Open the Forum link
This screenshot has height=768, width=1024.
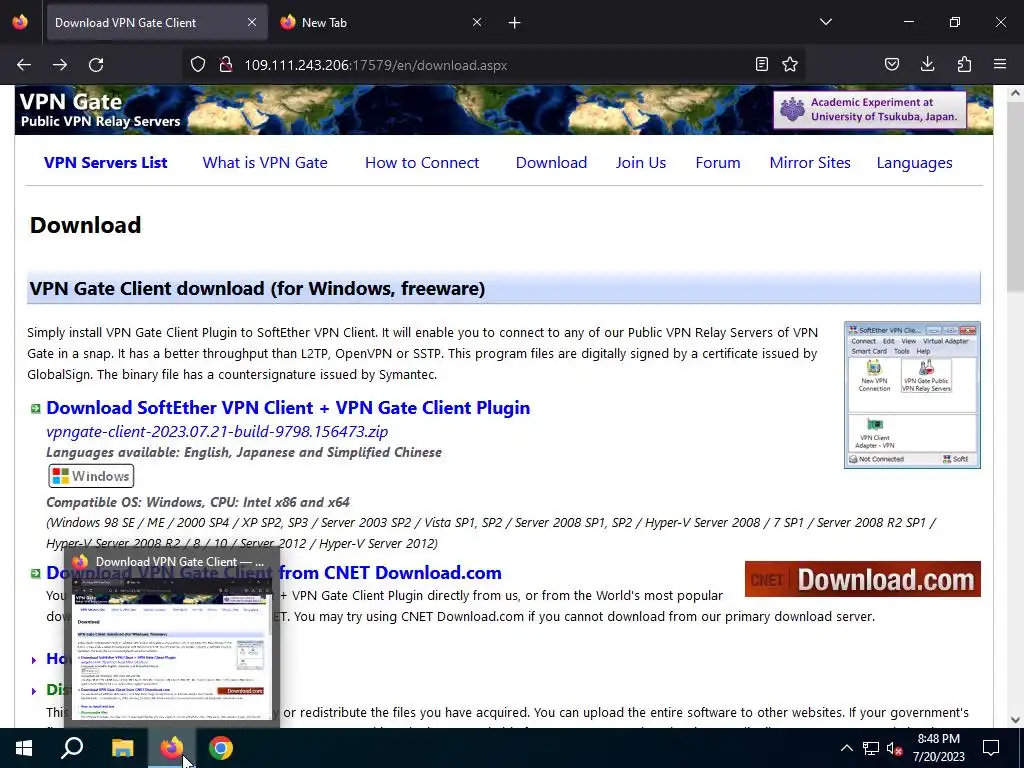tap(718, 163)
